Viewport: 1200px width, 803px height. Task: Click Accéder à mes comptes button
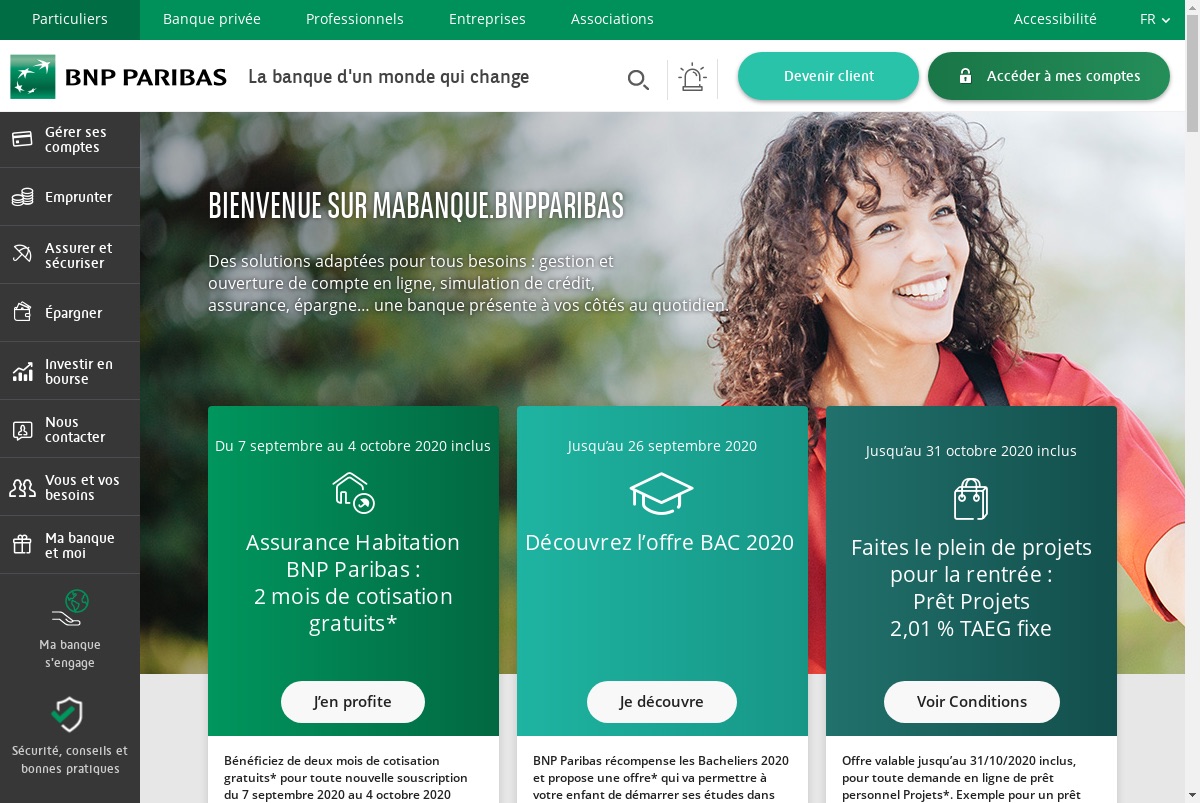[x=1049, y=76]
